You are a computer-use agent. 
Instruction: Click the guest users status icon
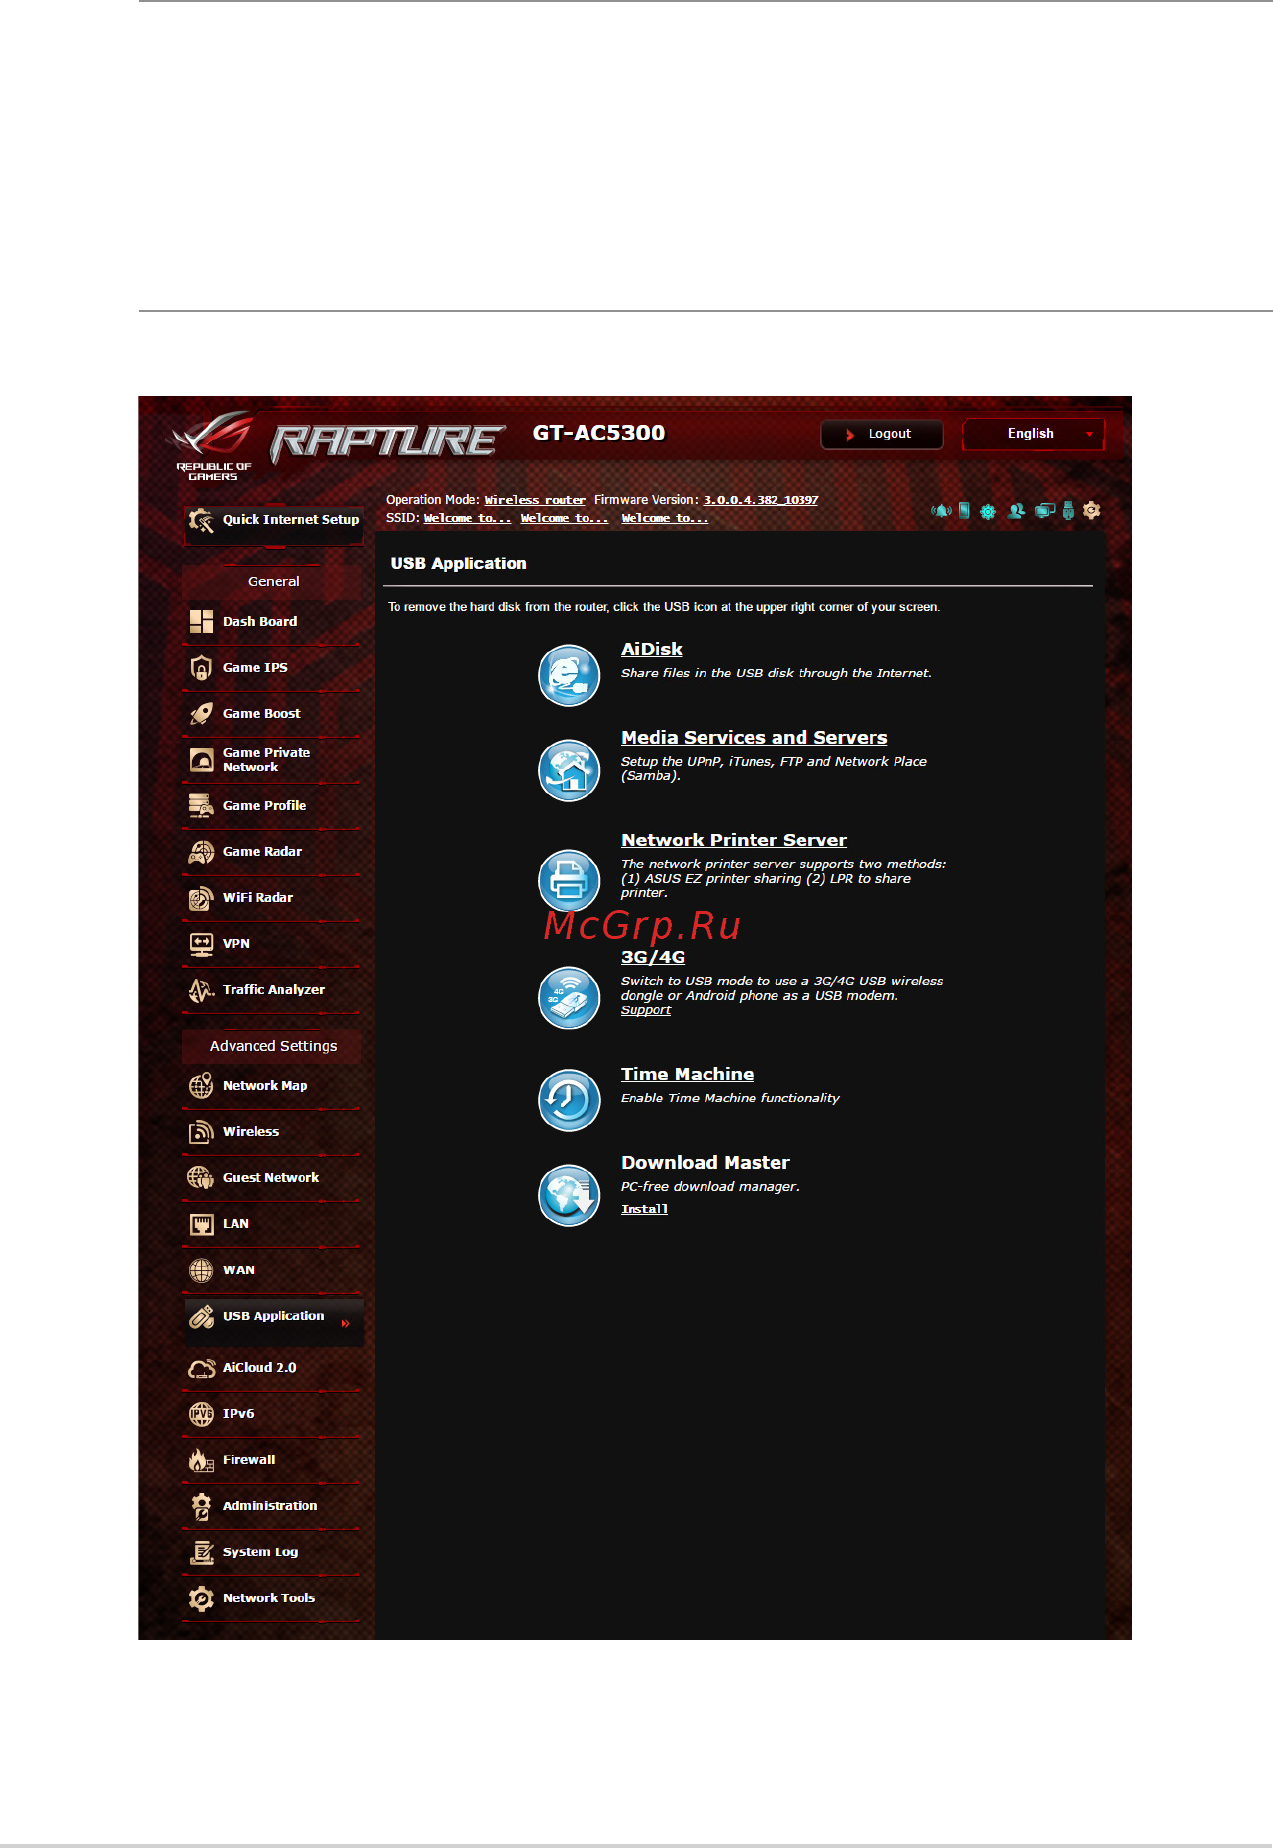(x=1016, y=511)
